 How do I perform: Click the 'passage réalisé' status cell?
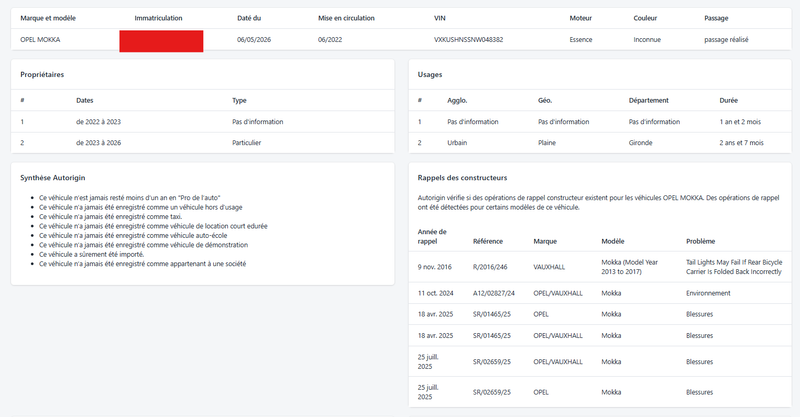(x=726, y=39)
